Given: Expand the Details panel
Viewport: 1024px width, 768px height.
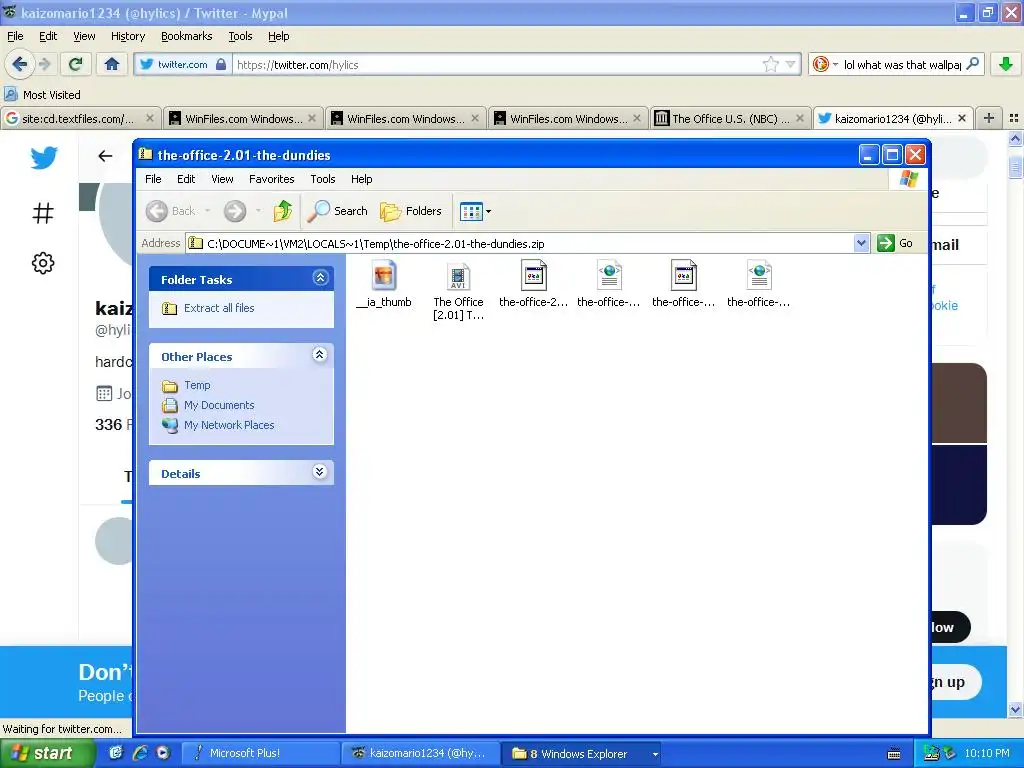Looking at the screenshot, I should (319, 472).
